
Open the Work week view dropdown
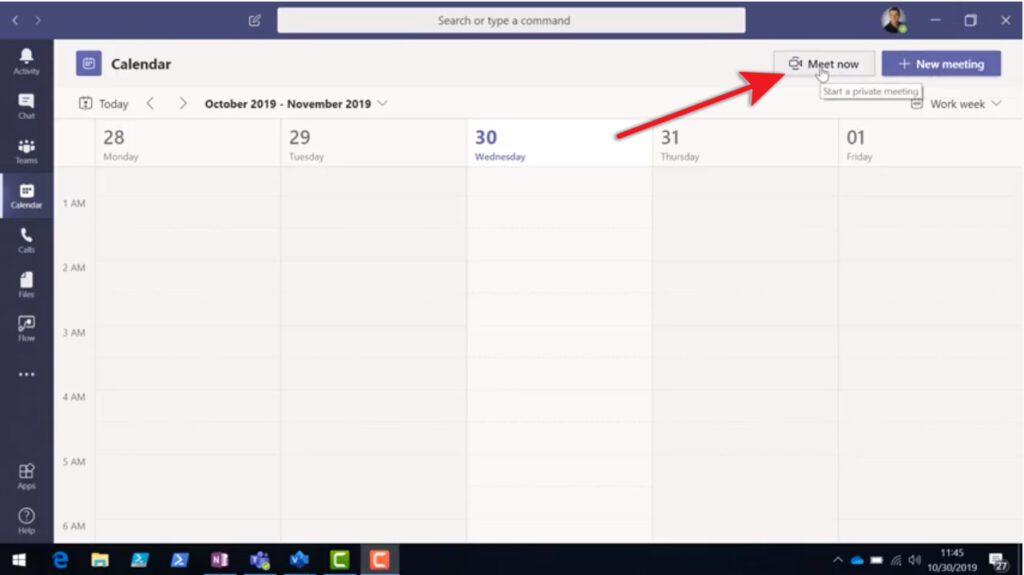tap(957, 104)
